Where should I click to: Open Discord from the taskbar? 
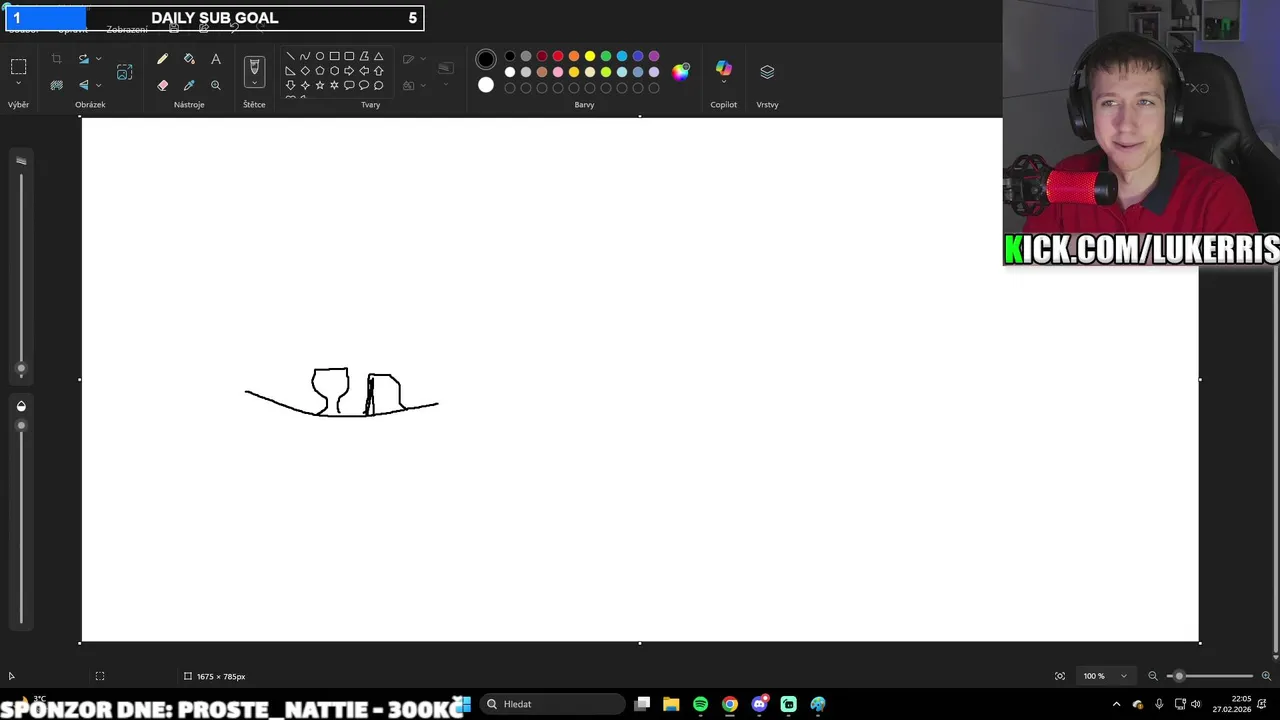coord(759,704)
